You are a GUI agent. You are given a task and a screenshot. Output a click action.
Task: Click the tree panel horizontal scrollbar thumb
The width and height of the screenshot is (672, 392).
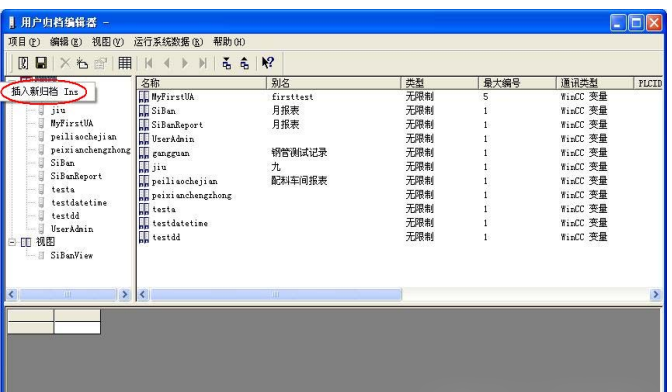[68, 294]
